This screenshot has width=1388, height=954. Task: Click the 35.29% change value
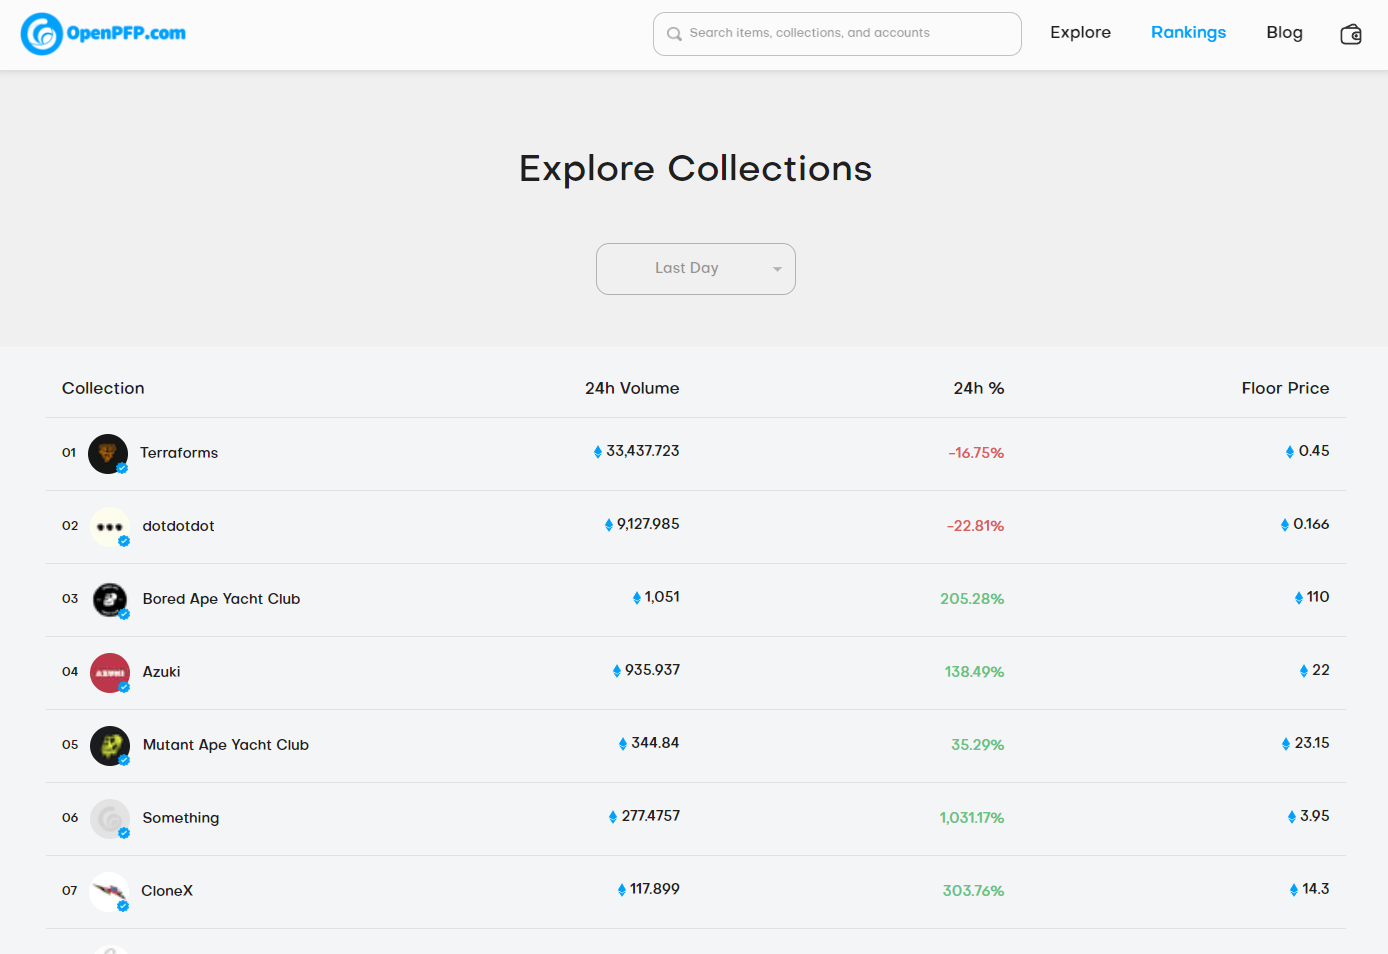pyautogui.click(x=977, y=745)
